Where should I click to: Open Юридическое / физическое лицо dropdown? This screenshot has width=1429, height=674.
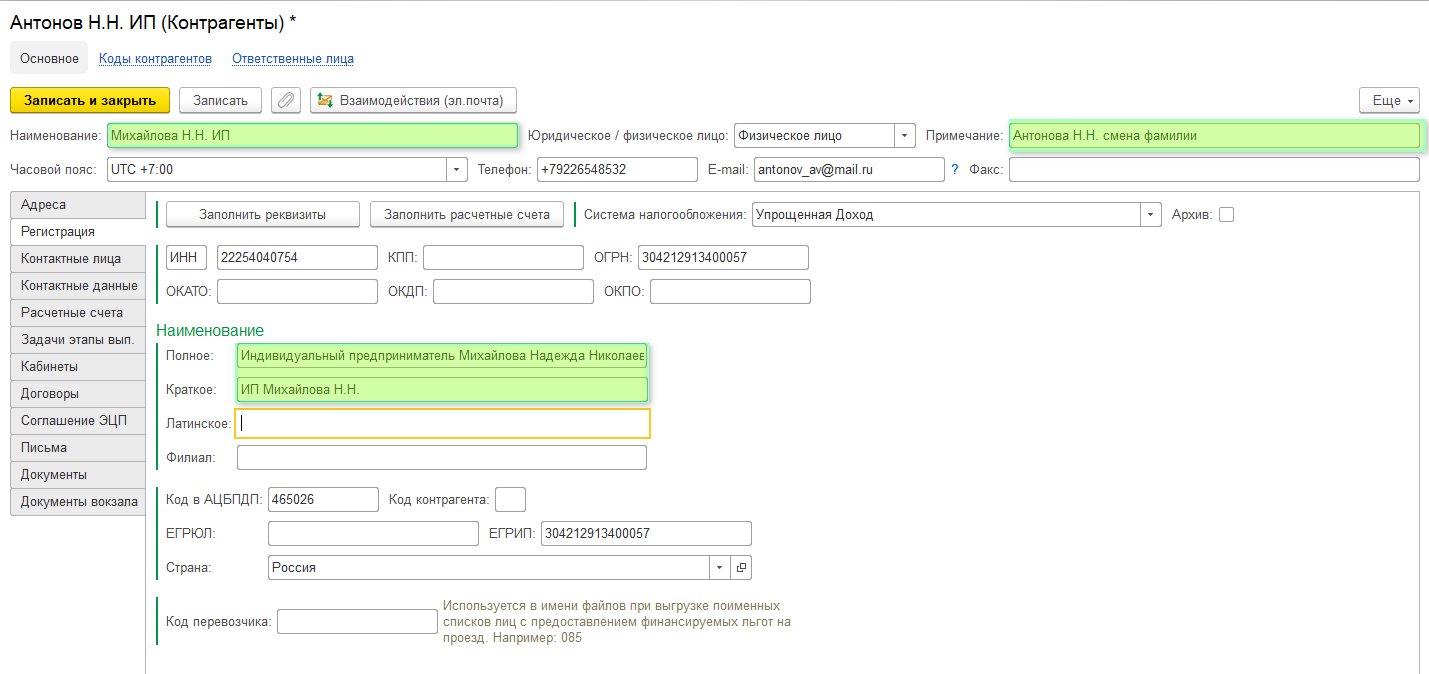(x=904, y=136)
